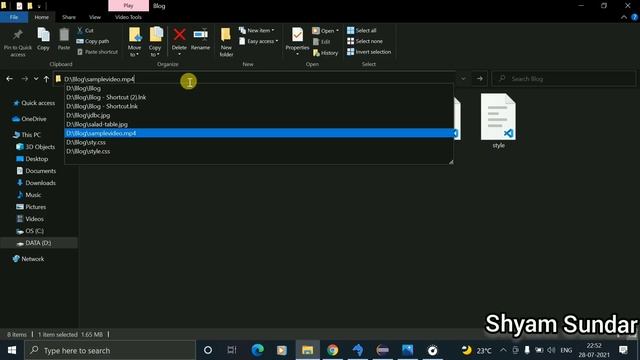Go back with the Back arrow
The width and height of the screenshot is (640, 360).
tap(9, 79)
